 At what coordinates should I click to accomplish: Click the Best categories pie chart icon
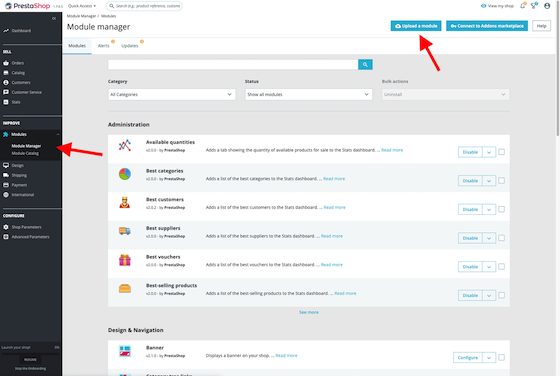(x=125, y=174)
